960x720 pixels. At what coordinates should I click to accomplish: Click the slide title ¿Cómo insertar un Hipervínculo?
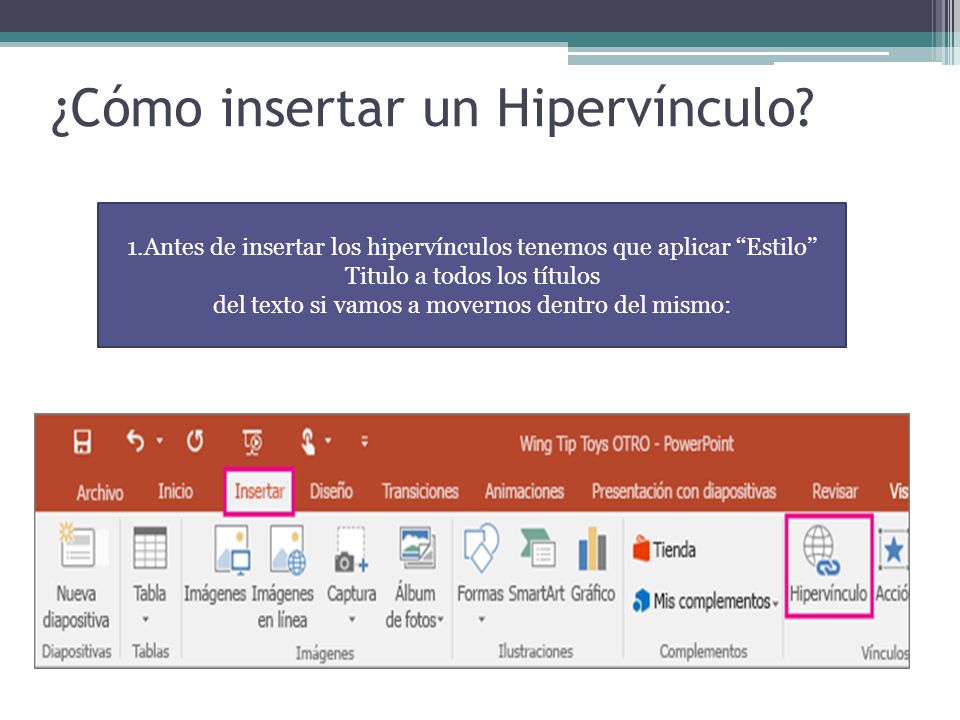click(x=432, y=108)
